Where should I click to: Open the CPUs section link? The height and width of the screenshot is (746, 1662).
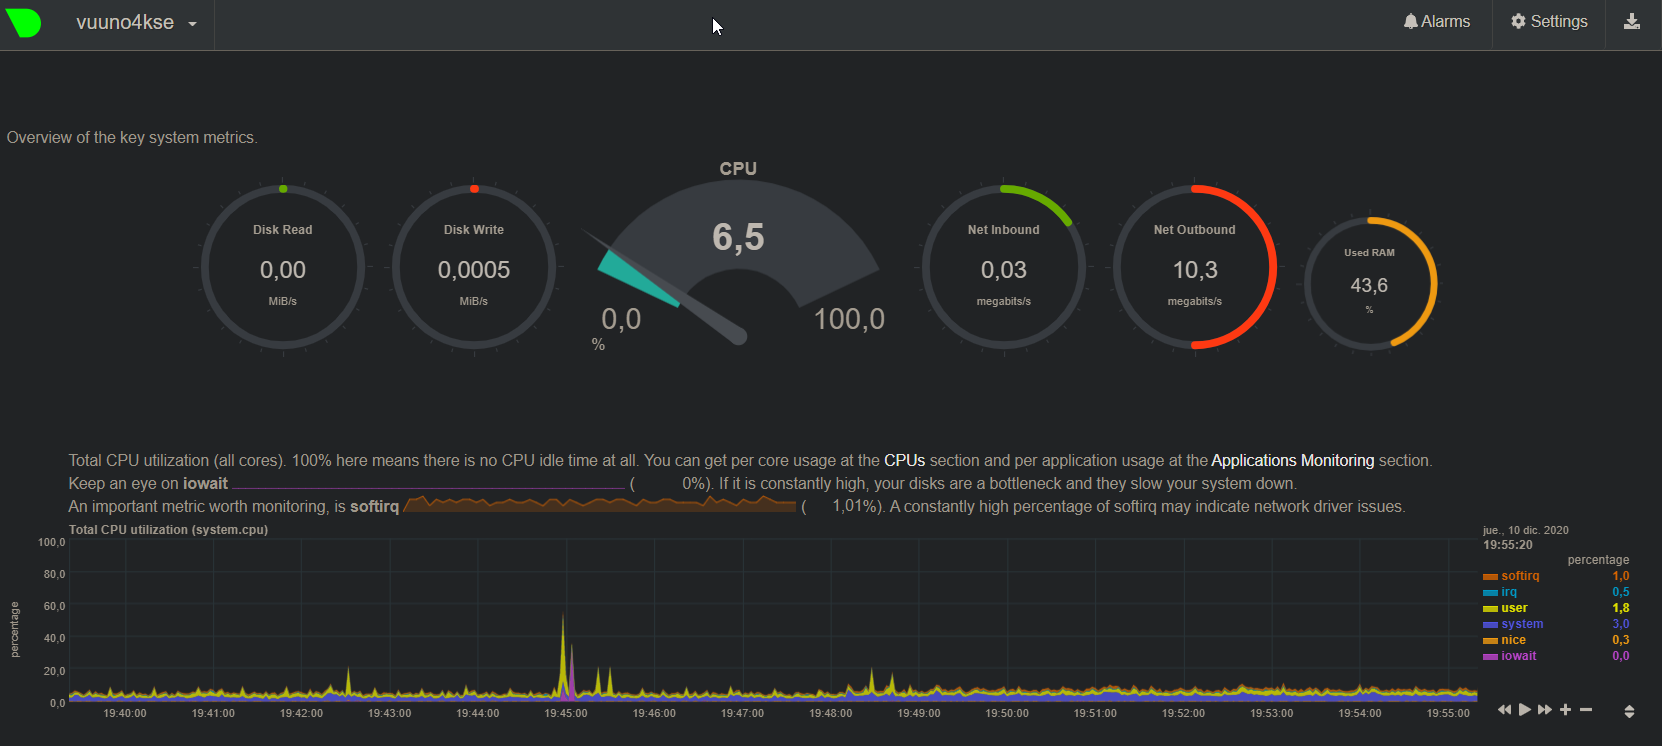click(x=904, y=461)
